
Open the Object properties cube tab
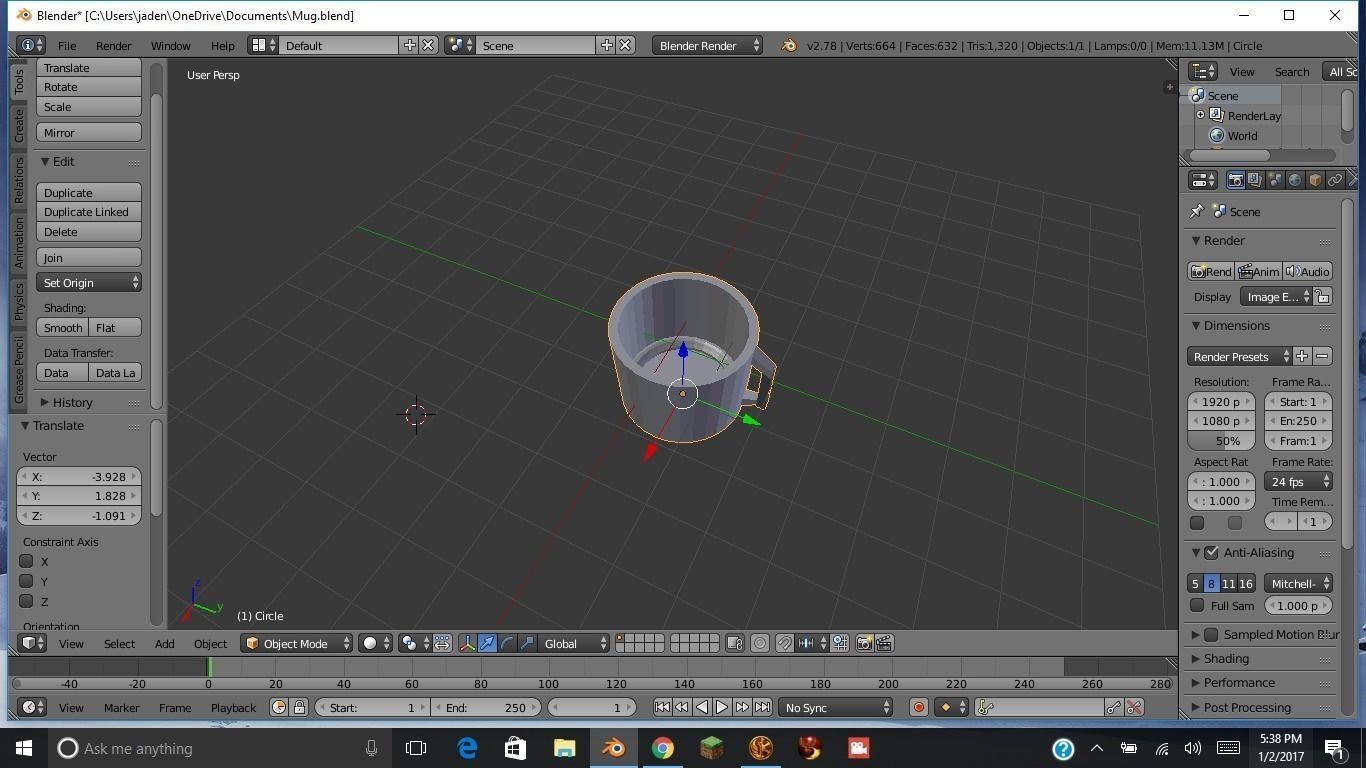coord(1315,180)
